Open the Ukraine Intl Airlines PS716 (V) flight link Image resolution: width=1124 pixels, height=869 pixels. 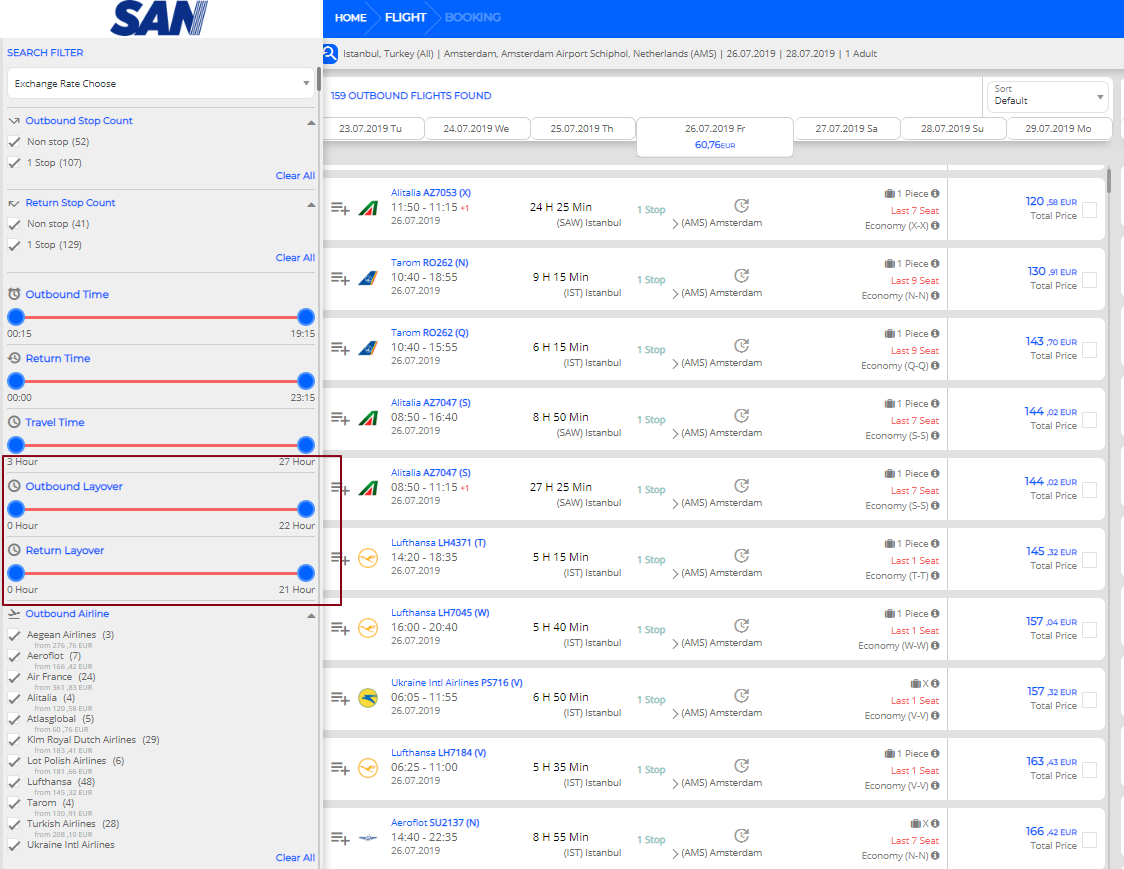(456, 683)
